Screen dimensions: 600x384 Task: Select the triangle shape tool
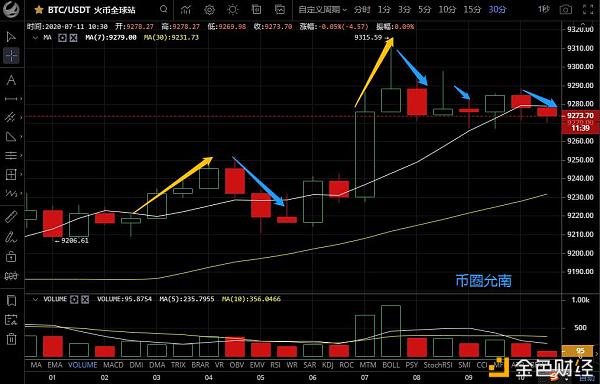pos(11,136)
